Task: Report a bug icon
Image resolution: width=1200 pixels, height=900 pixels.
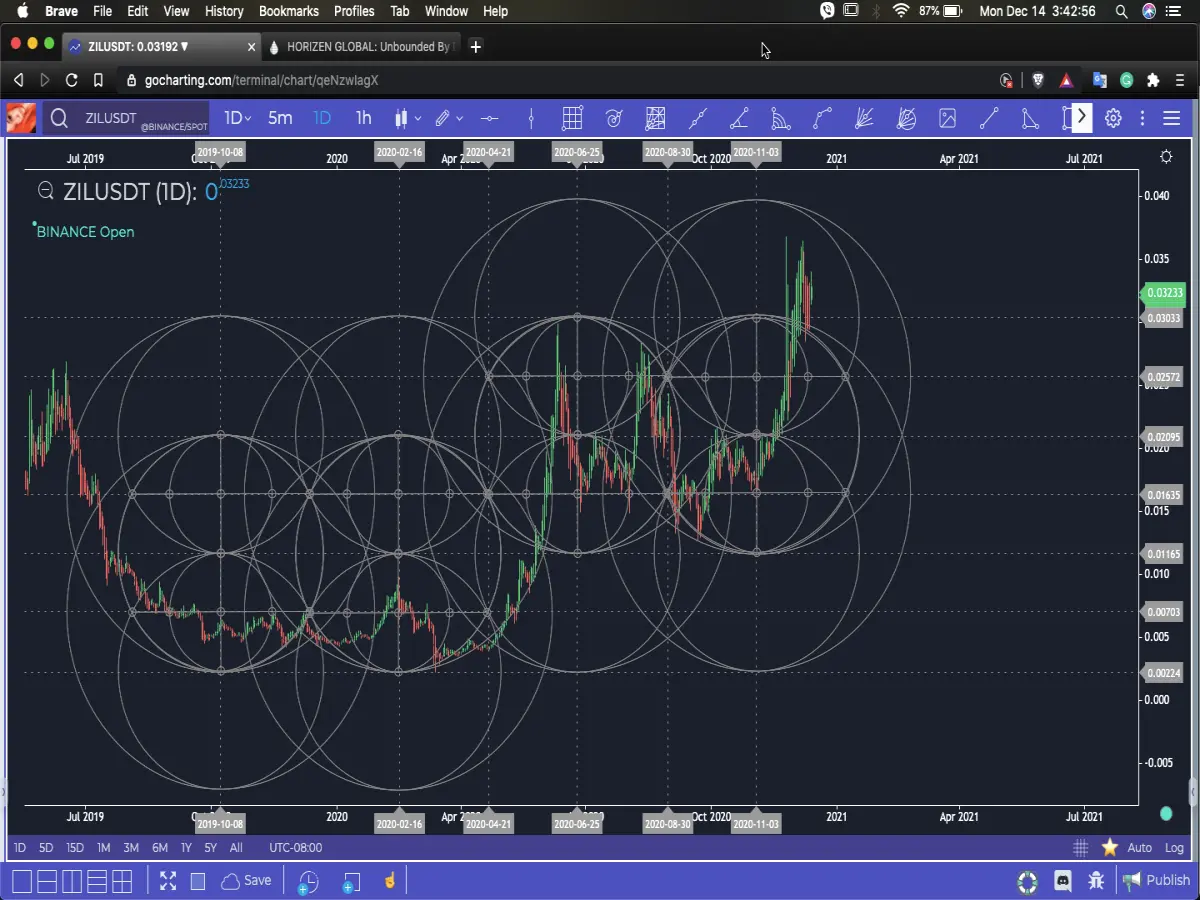Action: point(1096,881)
